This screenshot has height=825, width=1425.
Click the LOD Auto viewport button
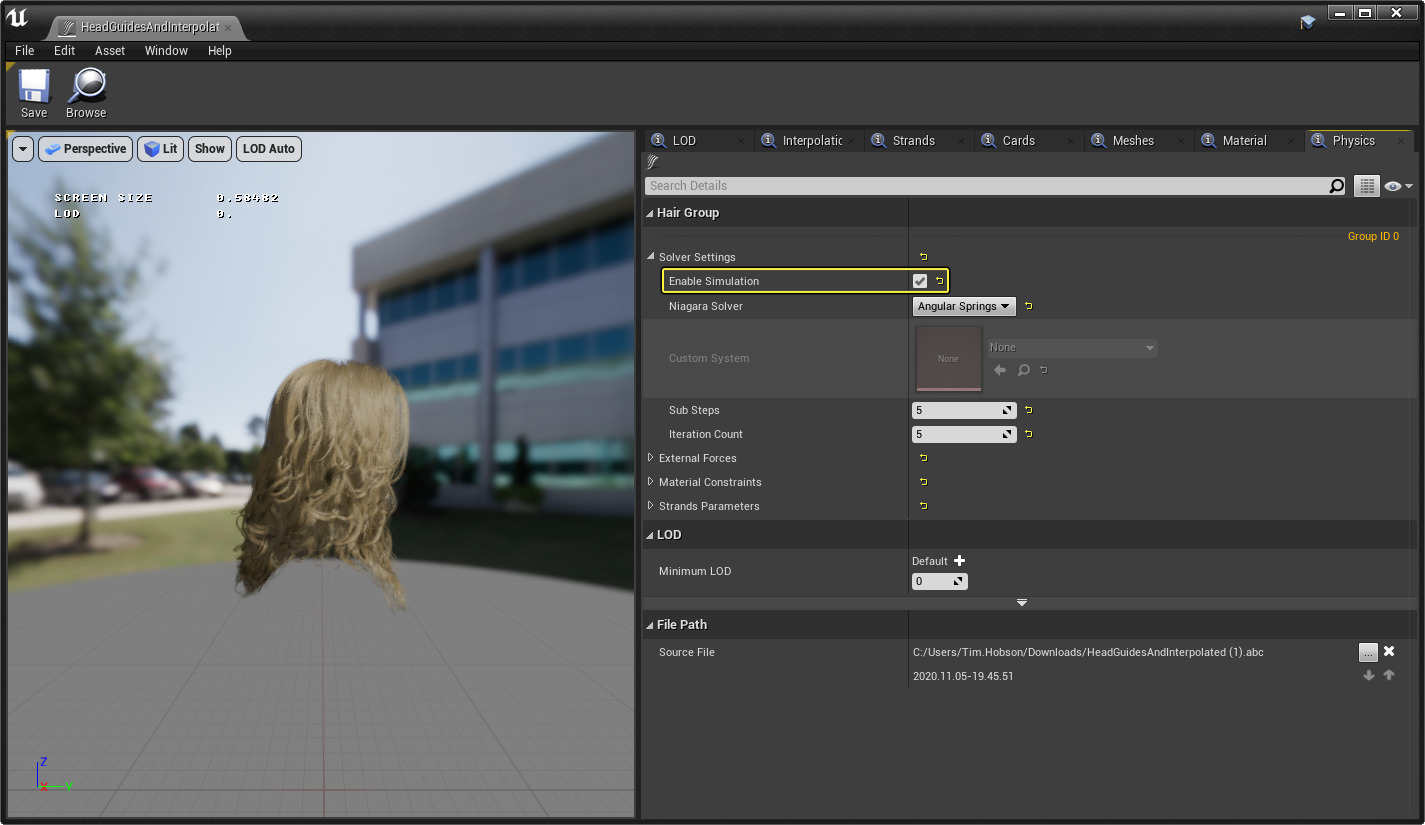[x=269, y=149]
